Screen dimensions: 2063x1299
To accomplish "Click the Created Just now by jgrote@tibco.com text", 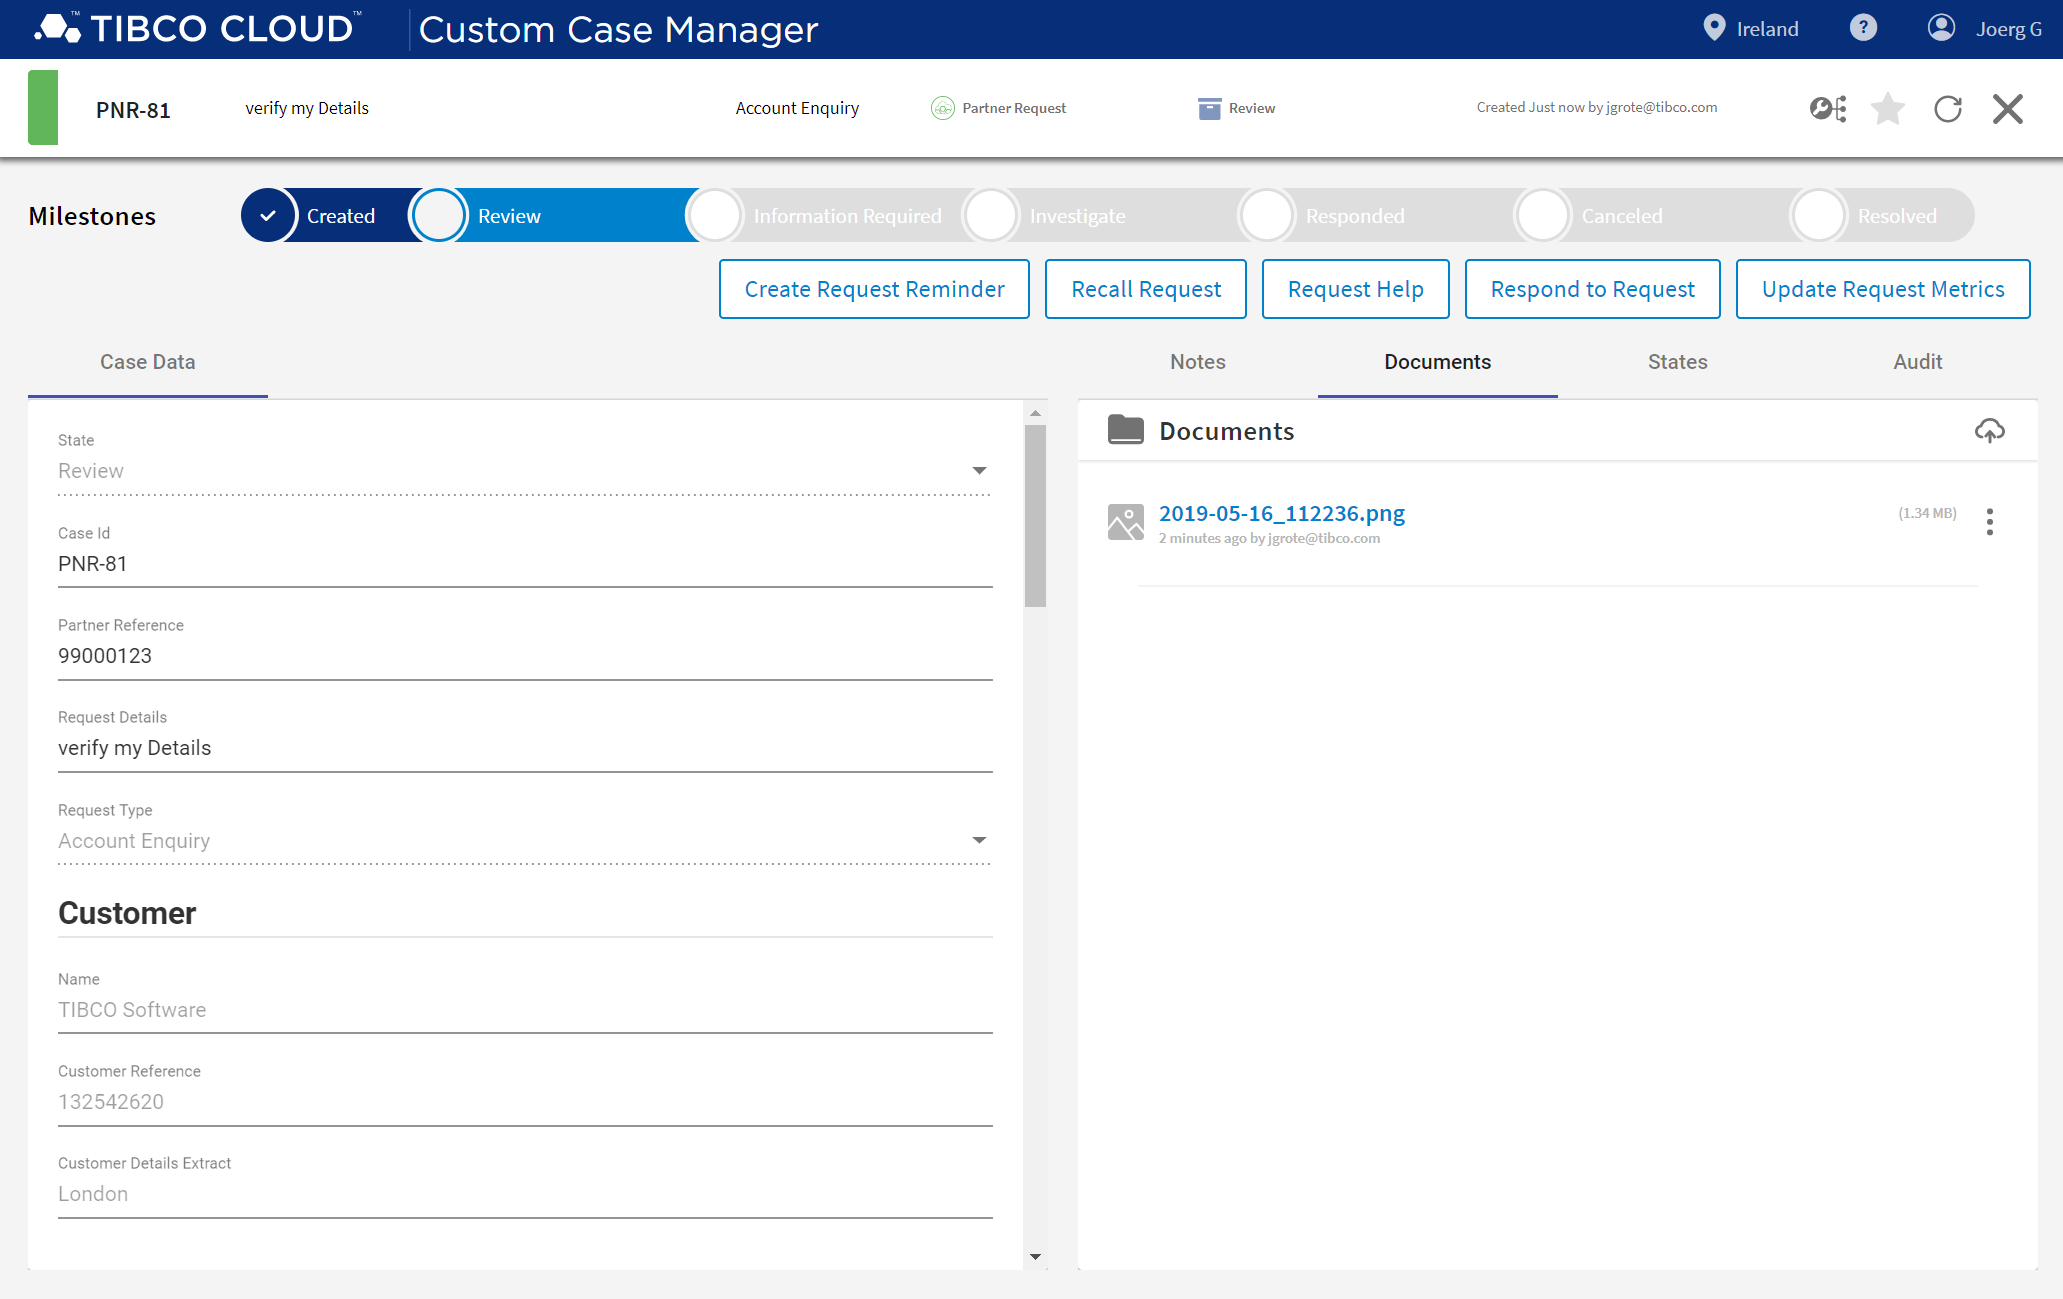I will click(x=1597, y=107).
